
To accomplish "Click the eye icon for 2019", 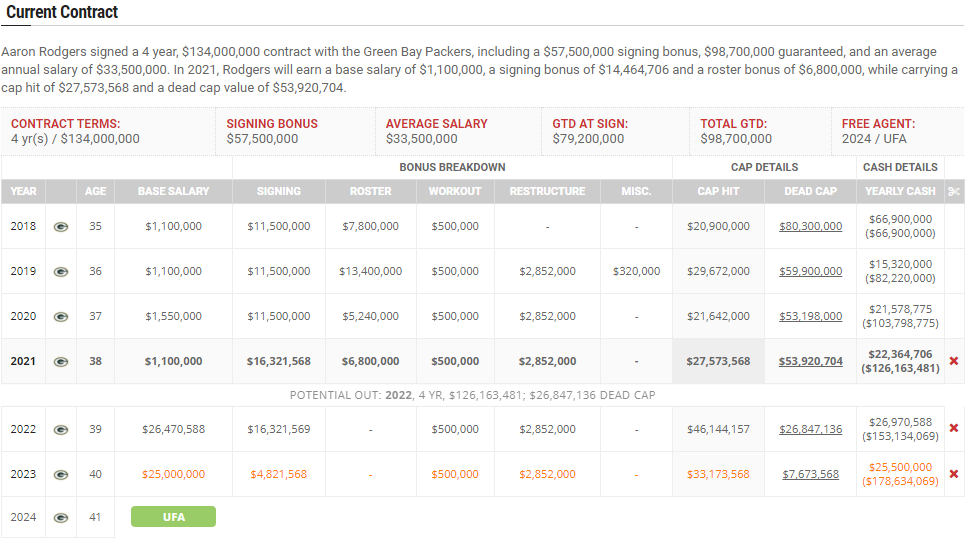I will point(61,272).
